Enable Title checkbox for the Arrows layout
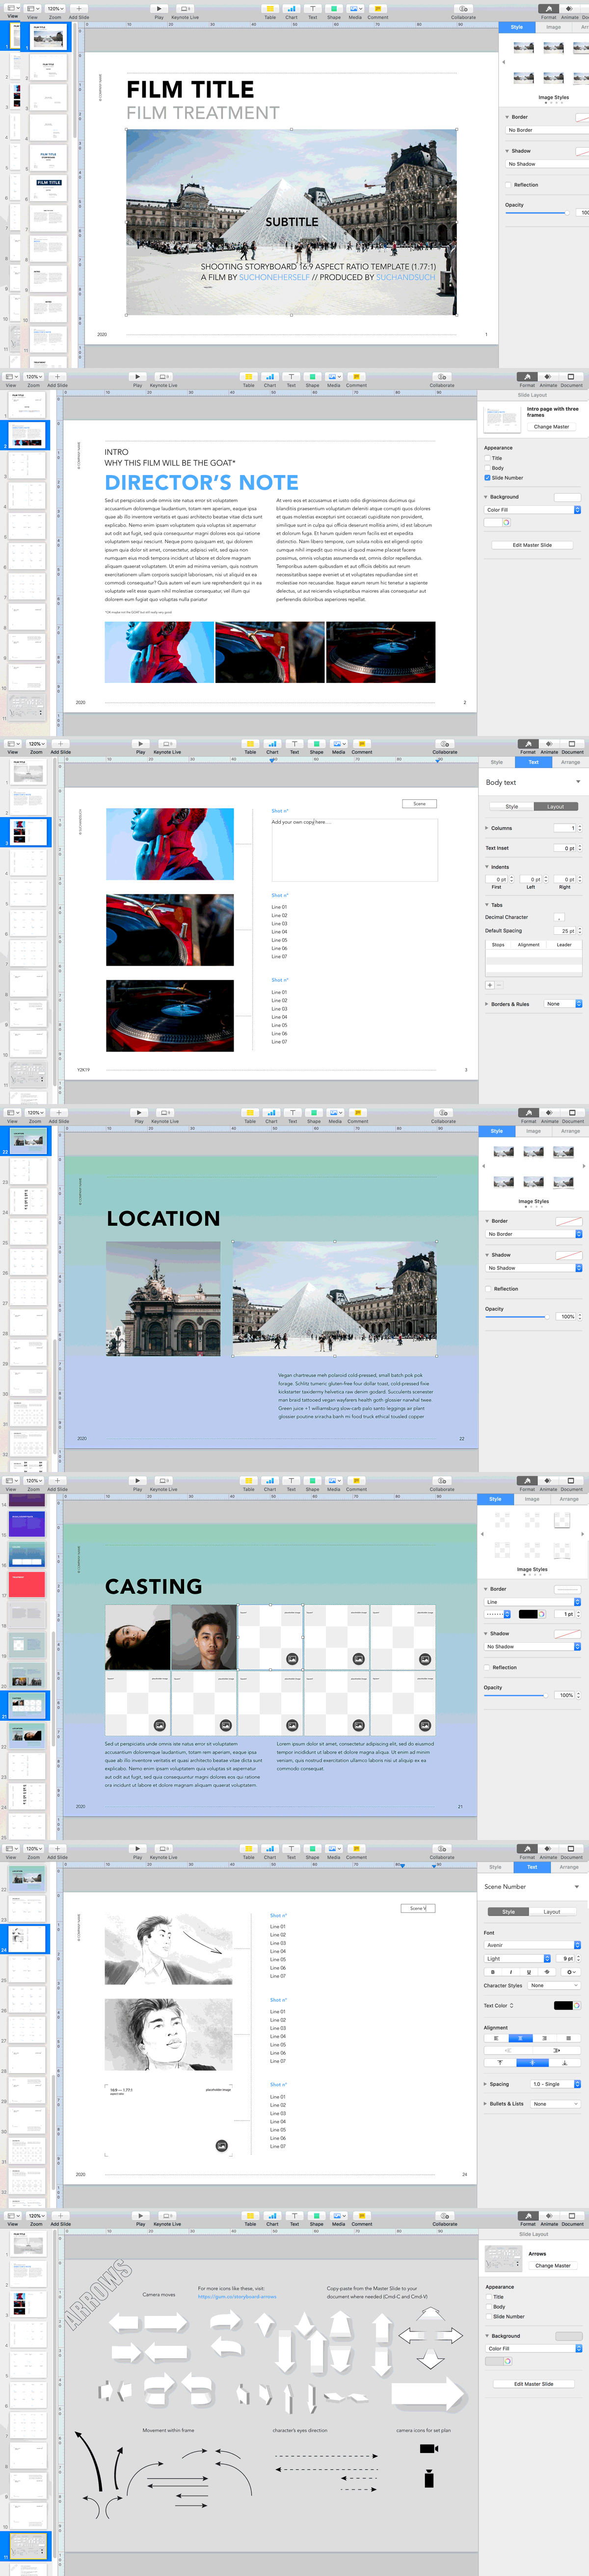The height and width of the screenshot is (2576, 589). click(488, 2297)
